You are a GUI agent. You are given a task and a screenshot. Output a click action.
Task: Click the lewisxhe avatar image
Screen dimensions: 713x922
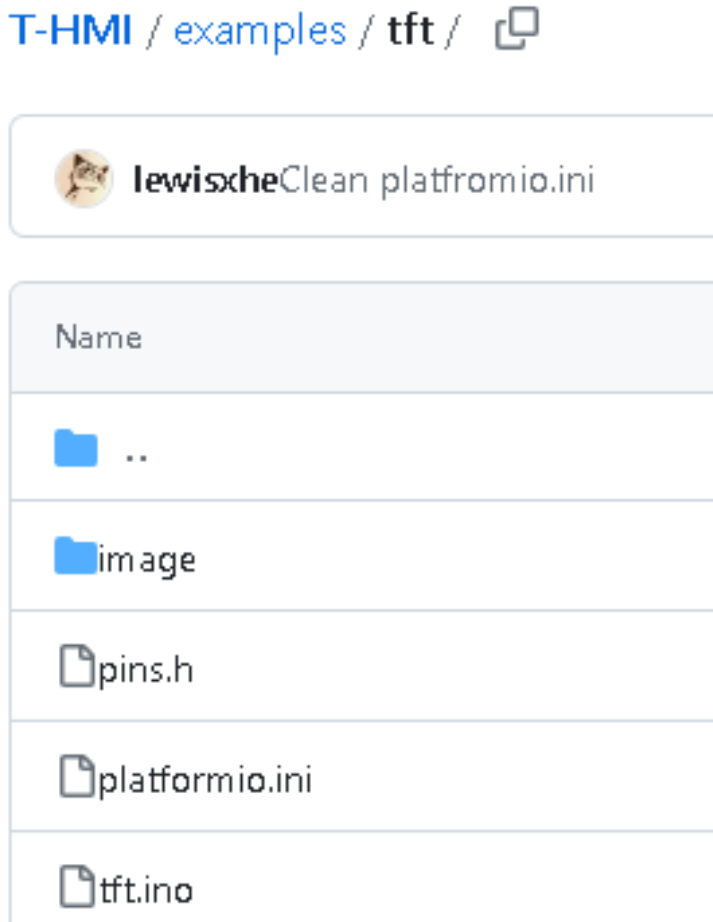[x=83, y=179]
